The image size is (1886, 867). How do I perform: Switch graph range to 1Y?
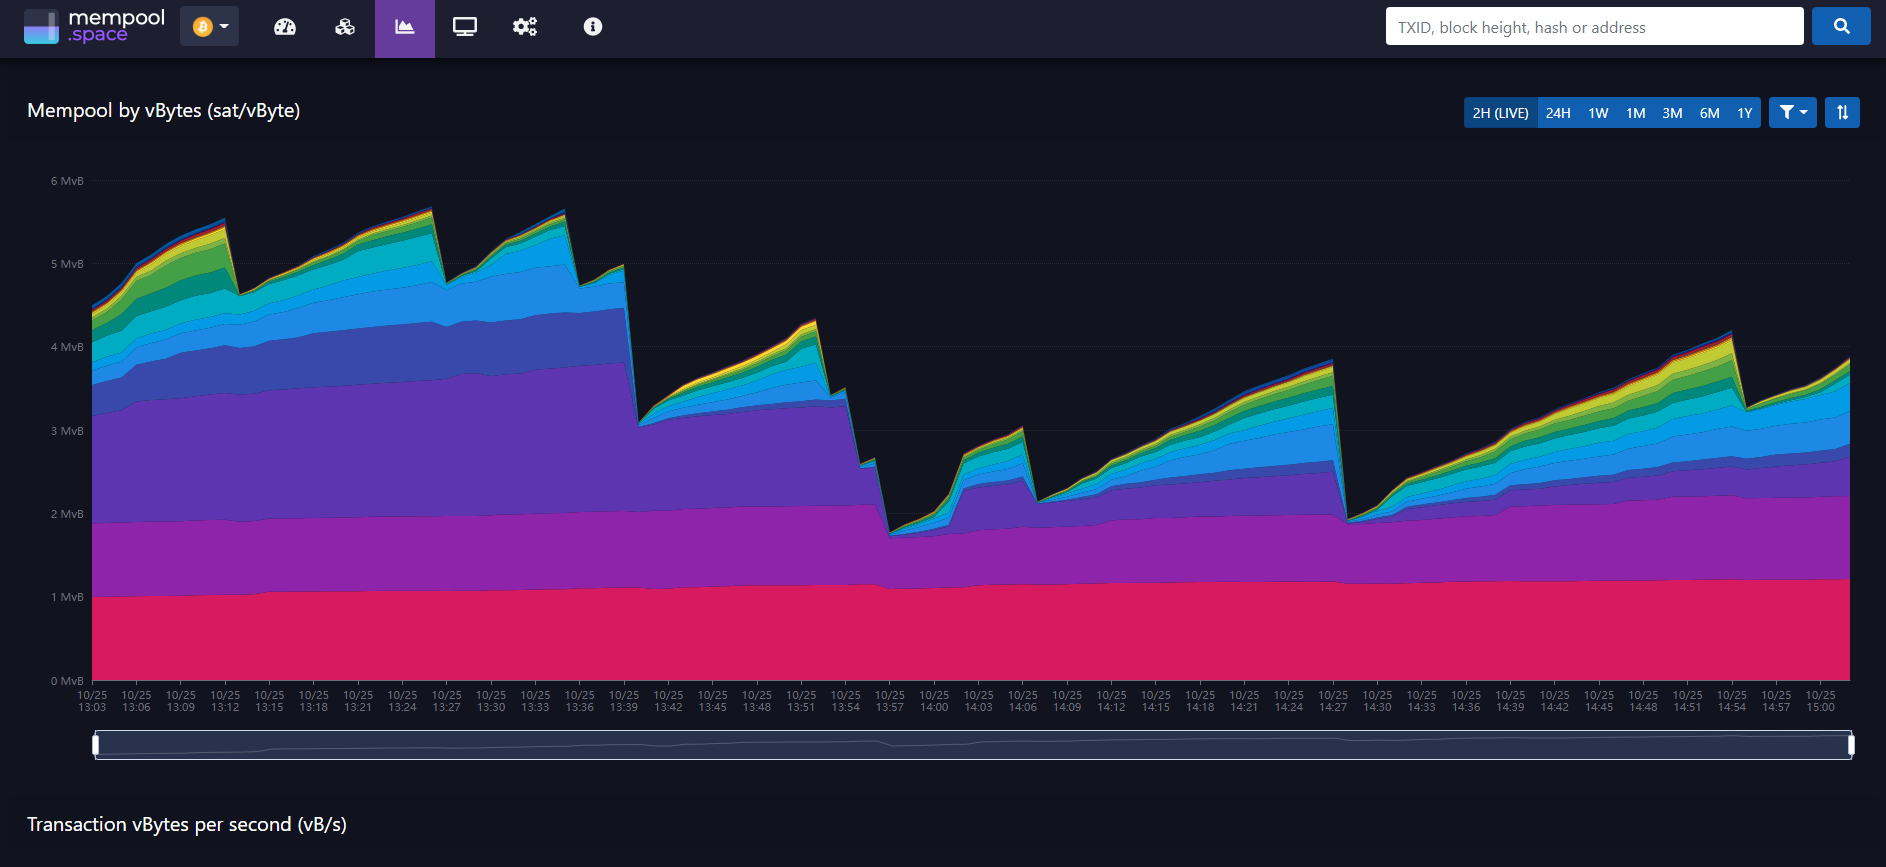[x=1745, y=113]
